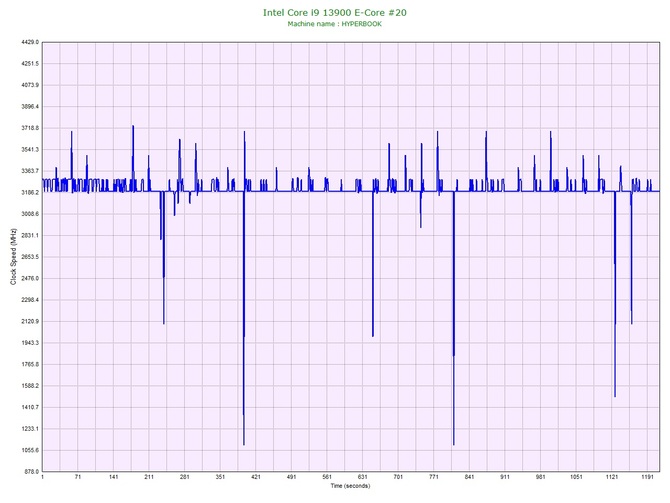
Task: Select the 1191 x-axis time label
Action: tap(647, 477)
